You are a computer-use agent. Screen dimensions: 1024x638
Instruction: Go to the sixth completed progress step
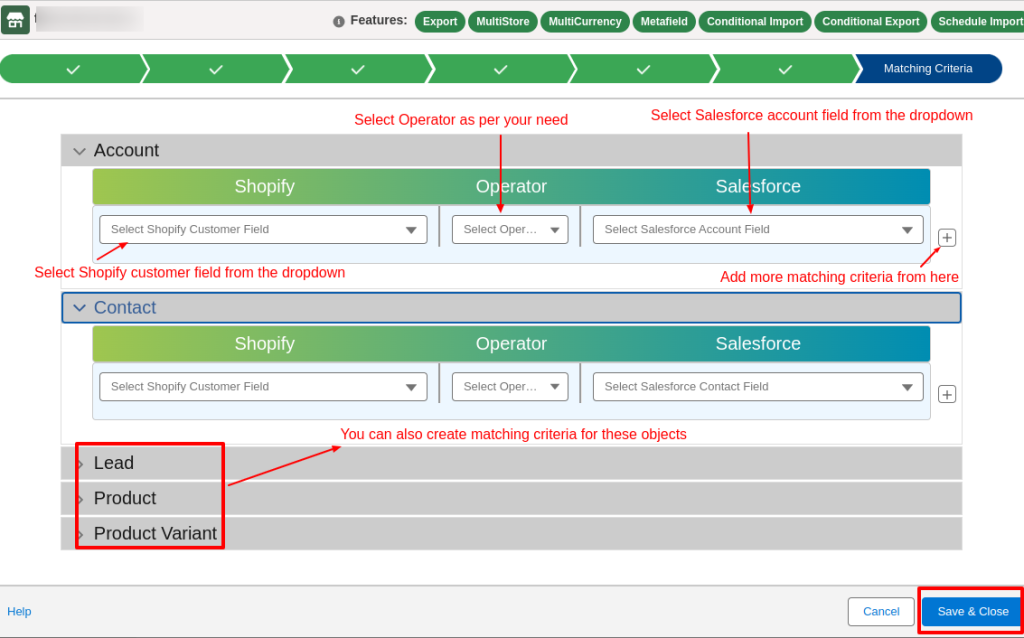click(x=786, y=69)
